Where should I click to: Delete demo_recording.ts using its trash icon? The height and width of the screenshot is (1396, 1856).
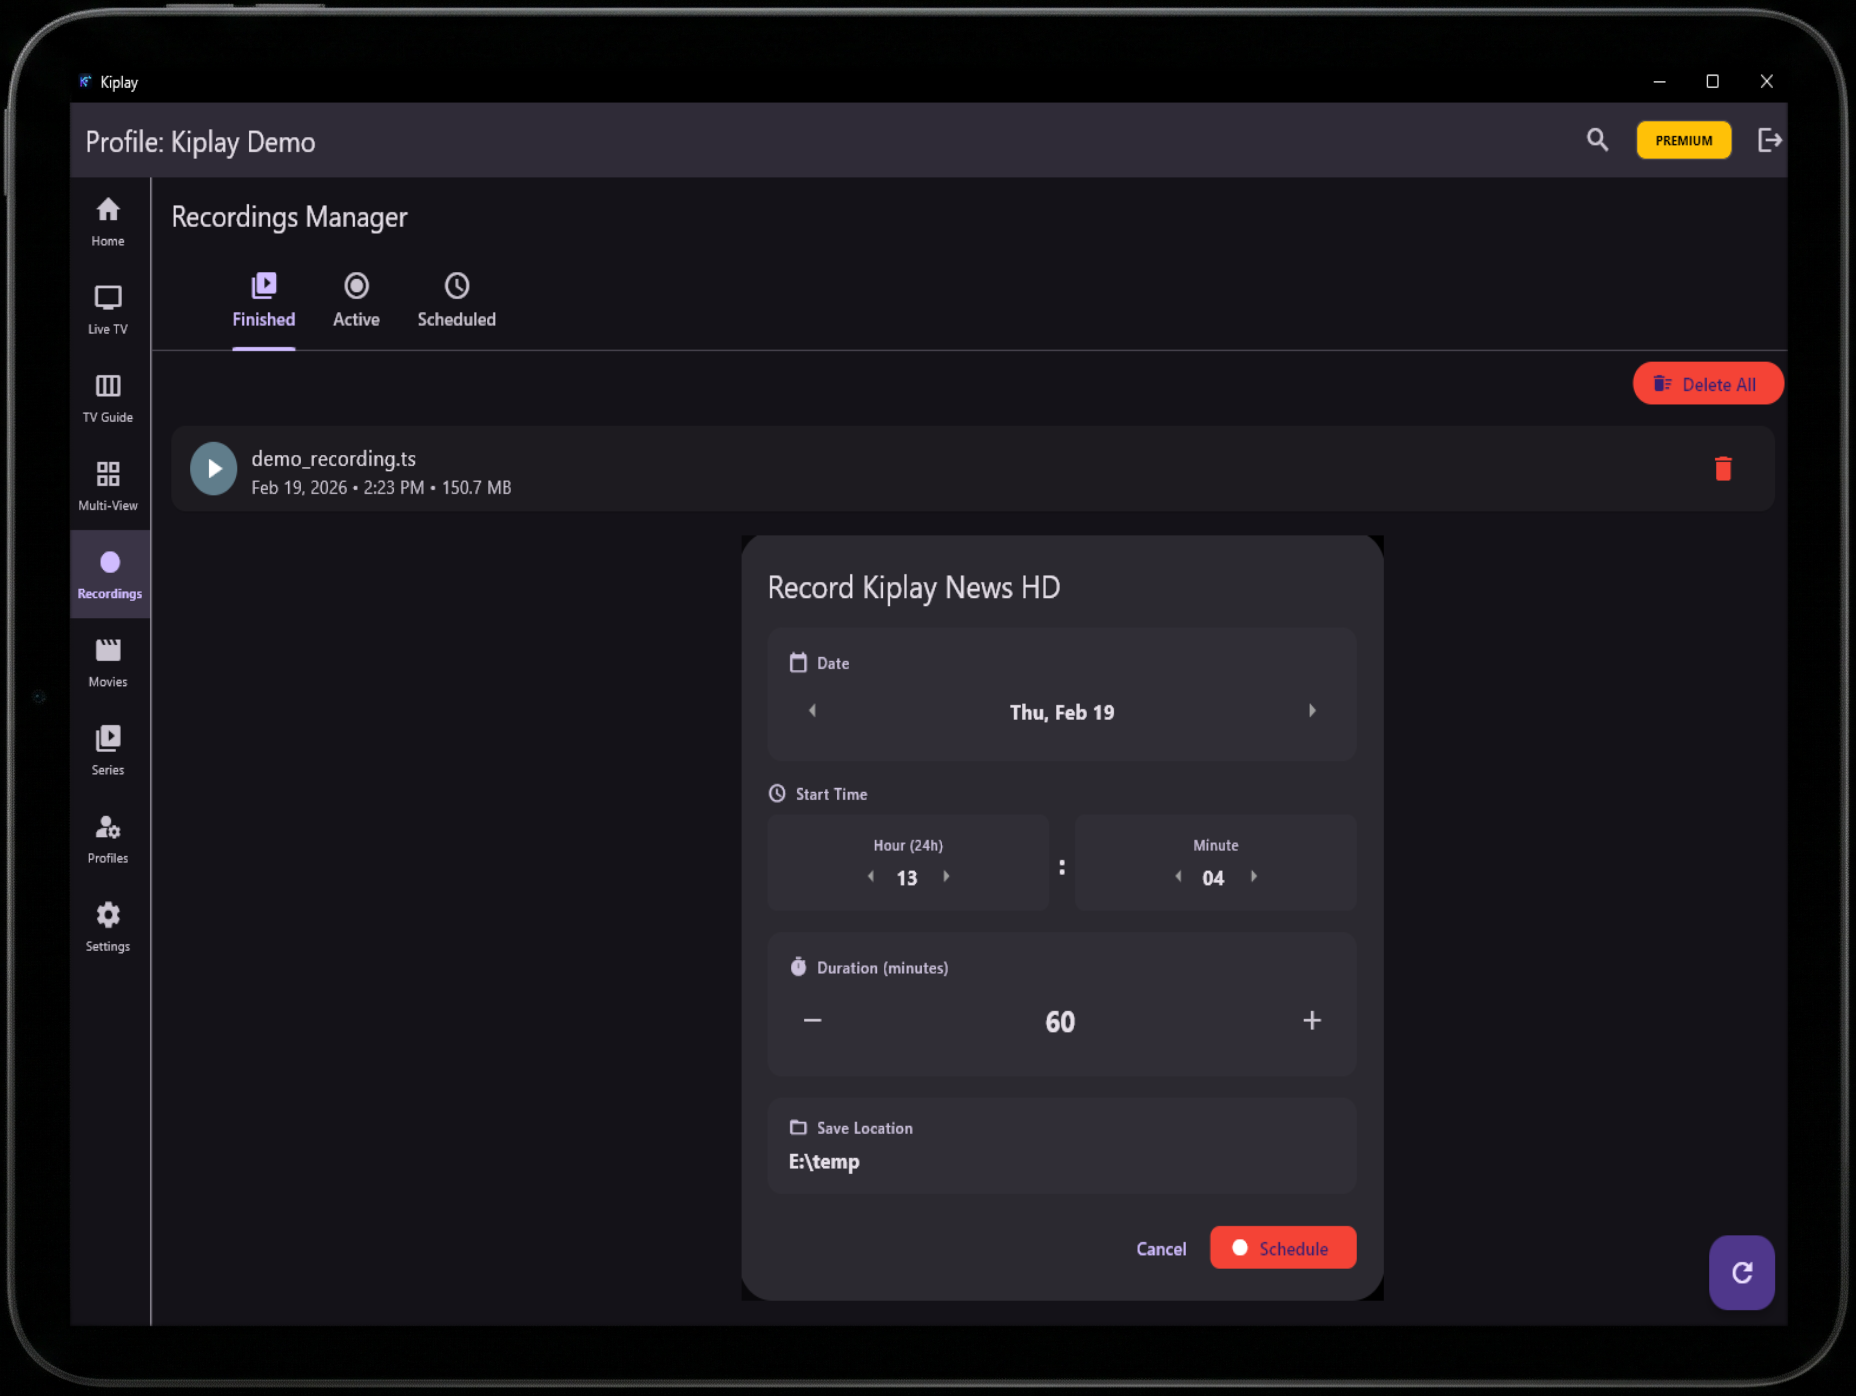tap(1723, 468)
